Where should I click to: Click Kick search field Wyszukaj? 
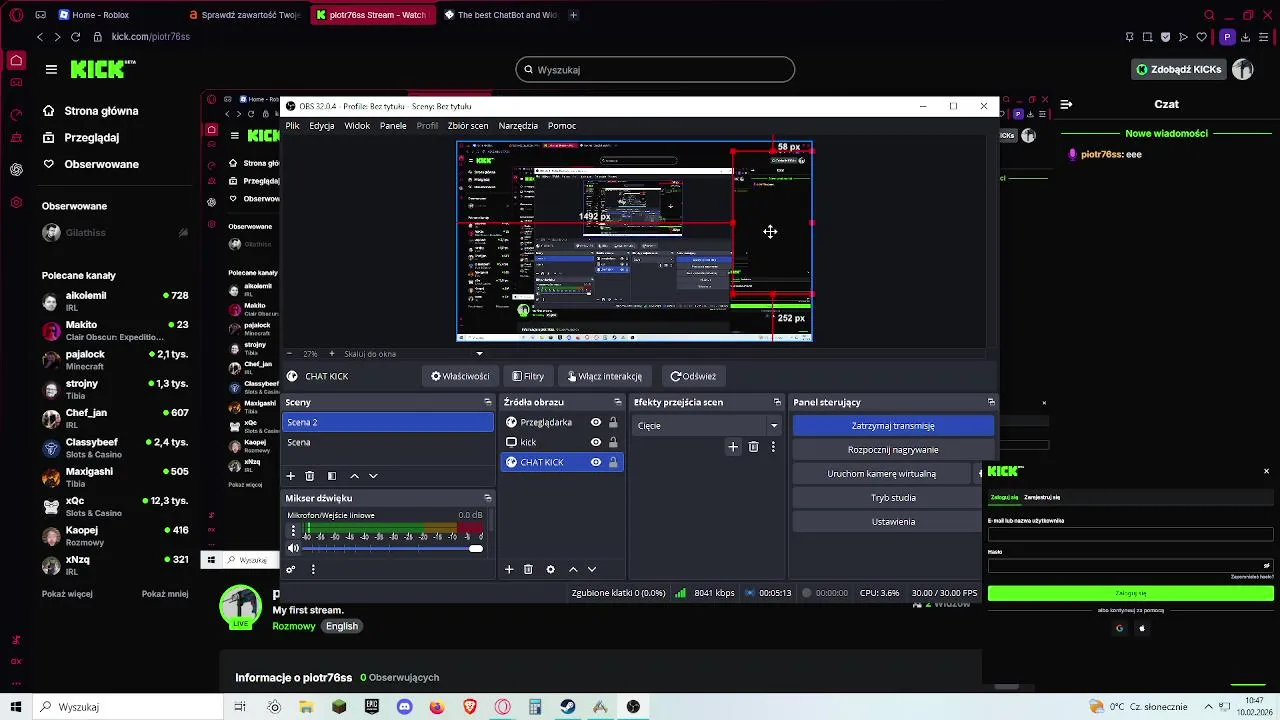tap(655, 70)
